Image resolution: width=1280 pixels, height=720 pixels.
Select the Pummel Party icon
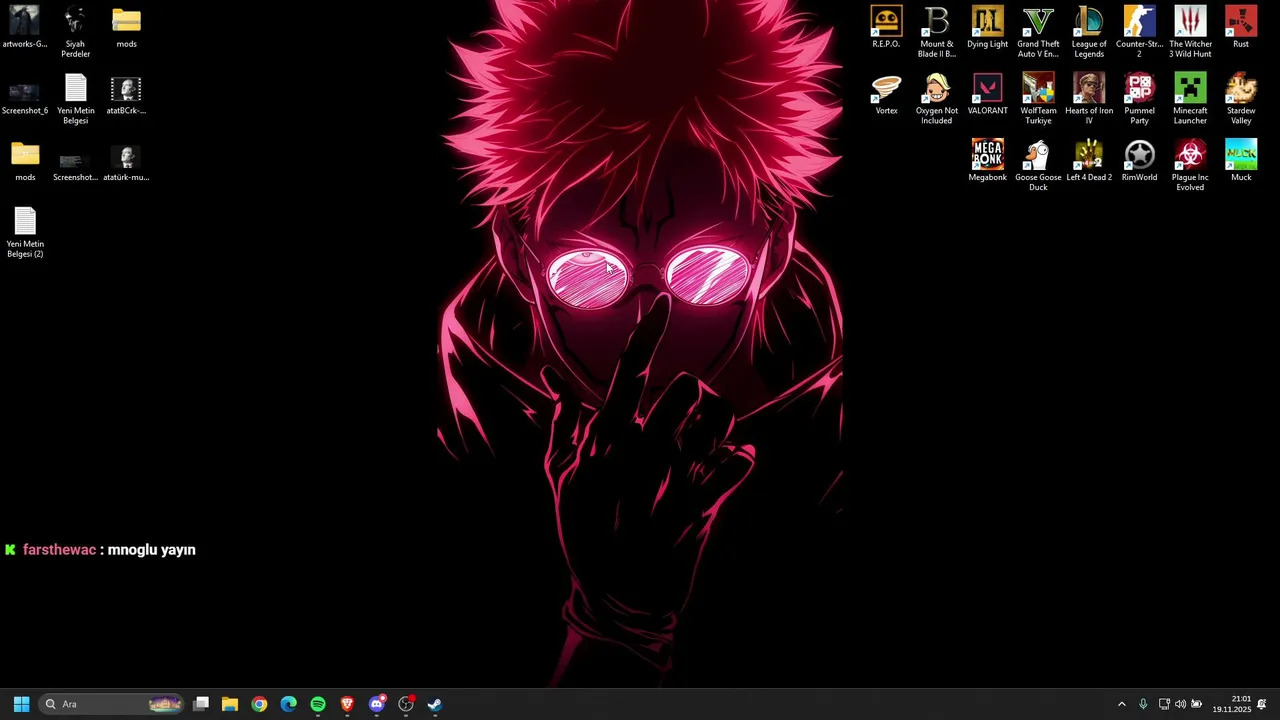[x=1139, y=99]
